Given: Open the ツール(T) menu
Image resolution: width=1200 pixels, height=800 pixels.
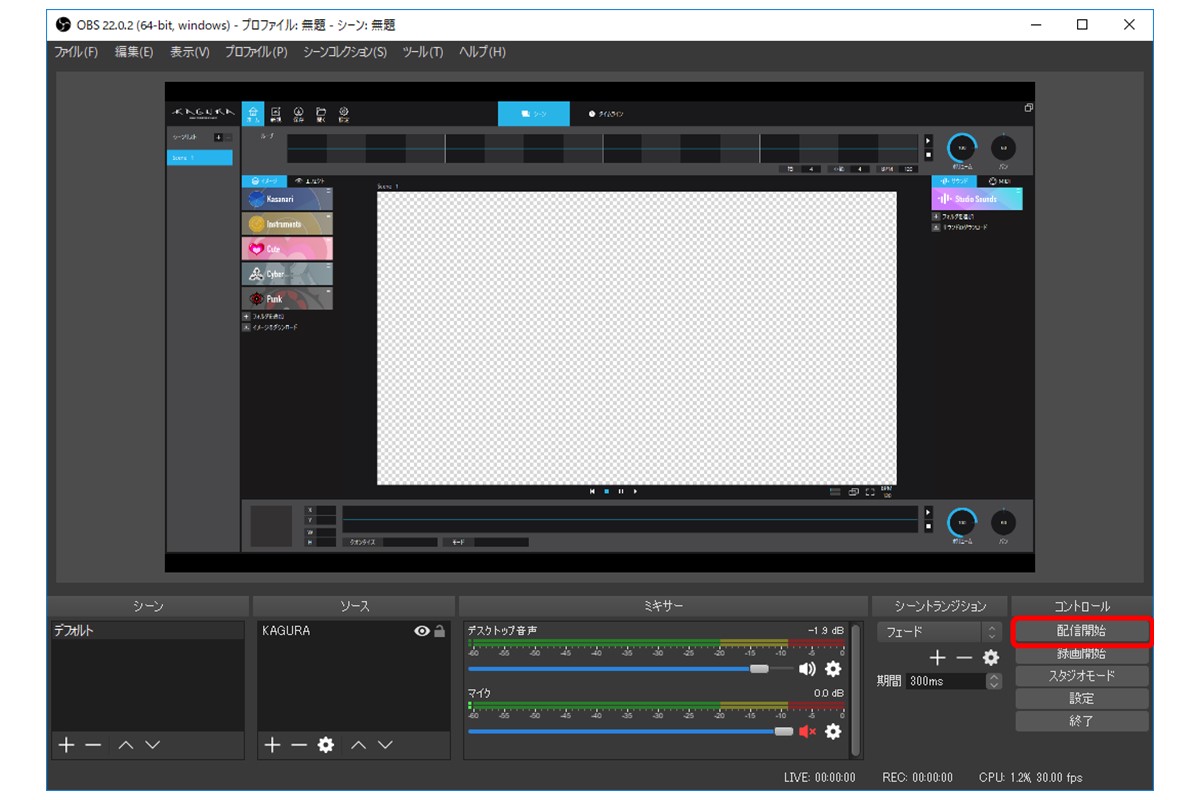Looking at the screenshot, I should point(422,52).
